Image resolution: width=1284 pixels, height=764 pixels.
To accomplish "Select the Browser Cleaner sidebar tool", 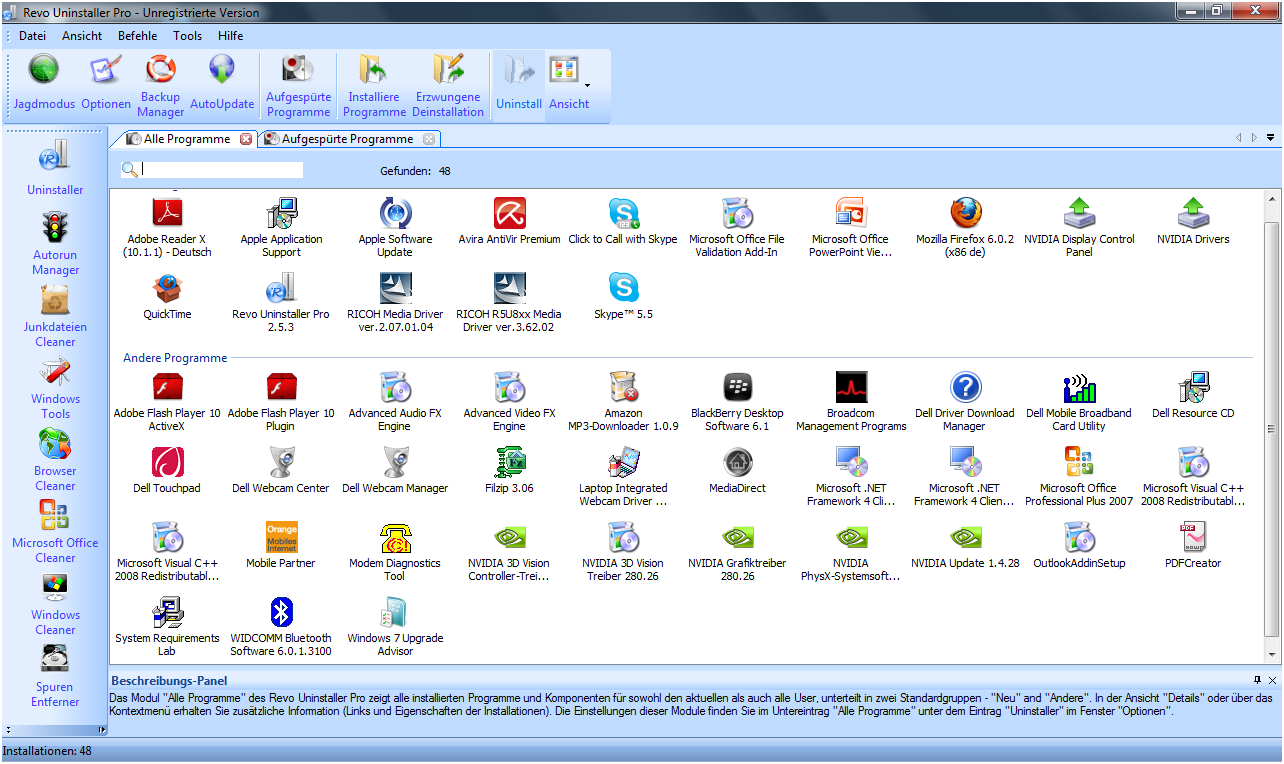I will click(55, 458).
